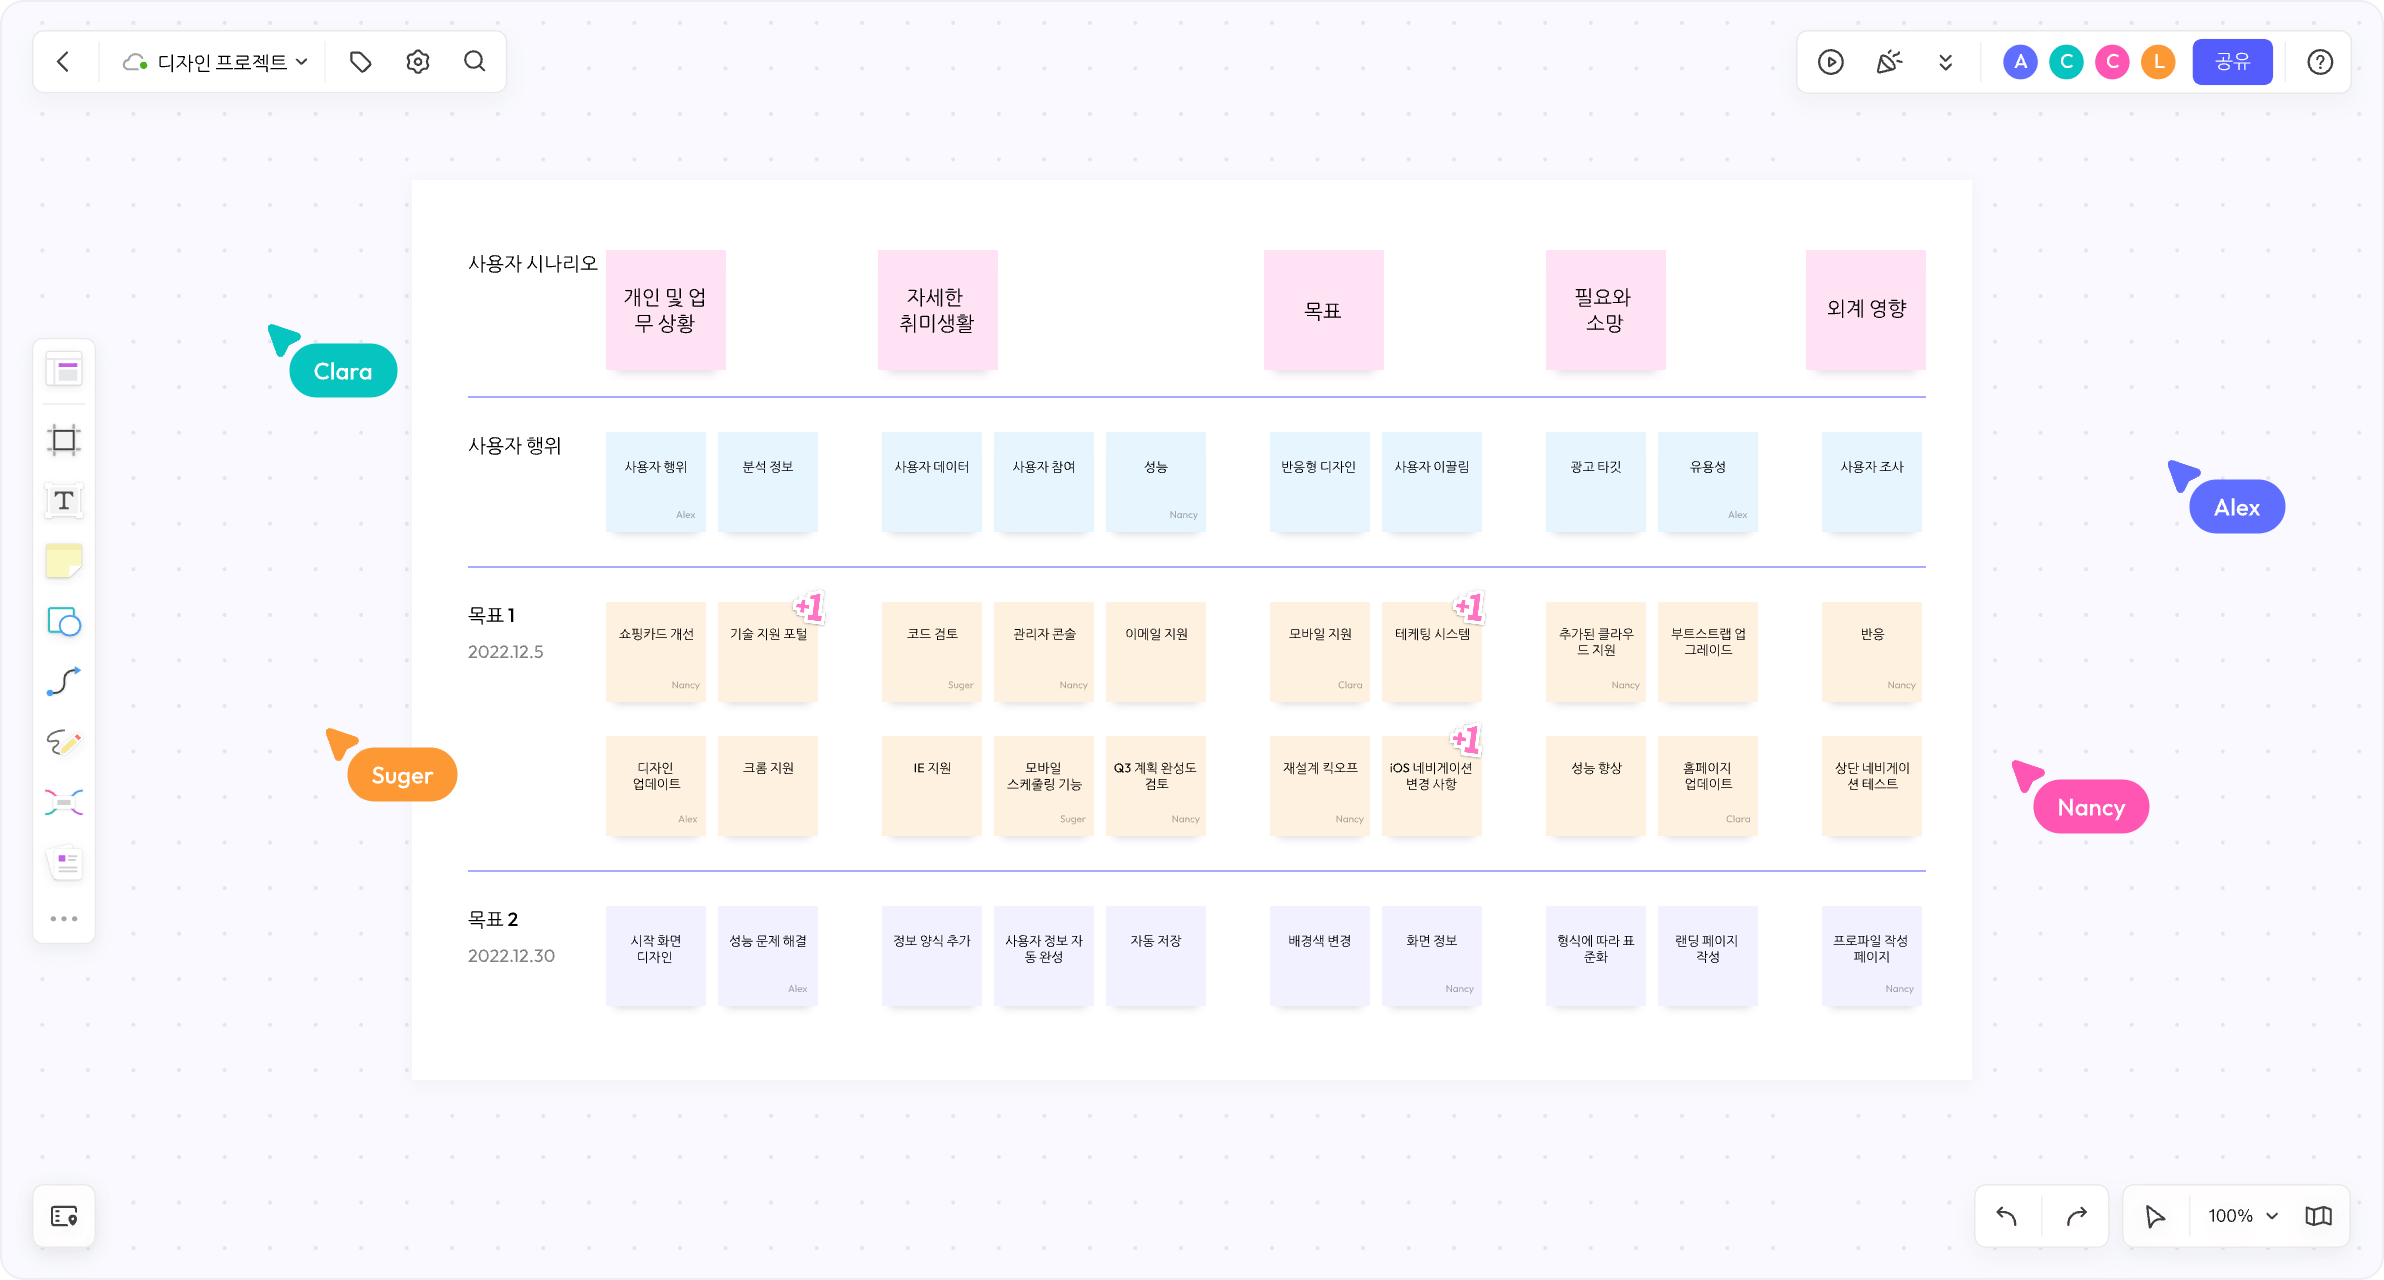Select teal collaborator avatar C
Viewport: 2384px width, 1280px height.
point(2066,62)
